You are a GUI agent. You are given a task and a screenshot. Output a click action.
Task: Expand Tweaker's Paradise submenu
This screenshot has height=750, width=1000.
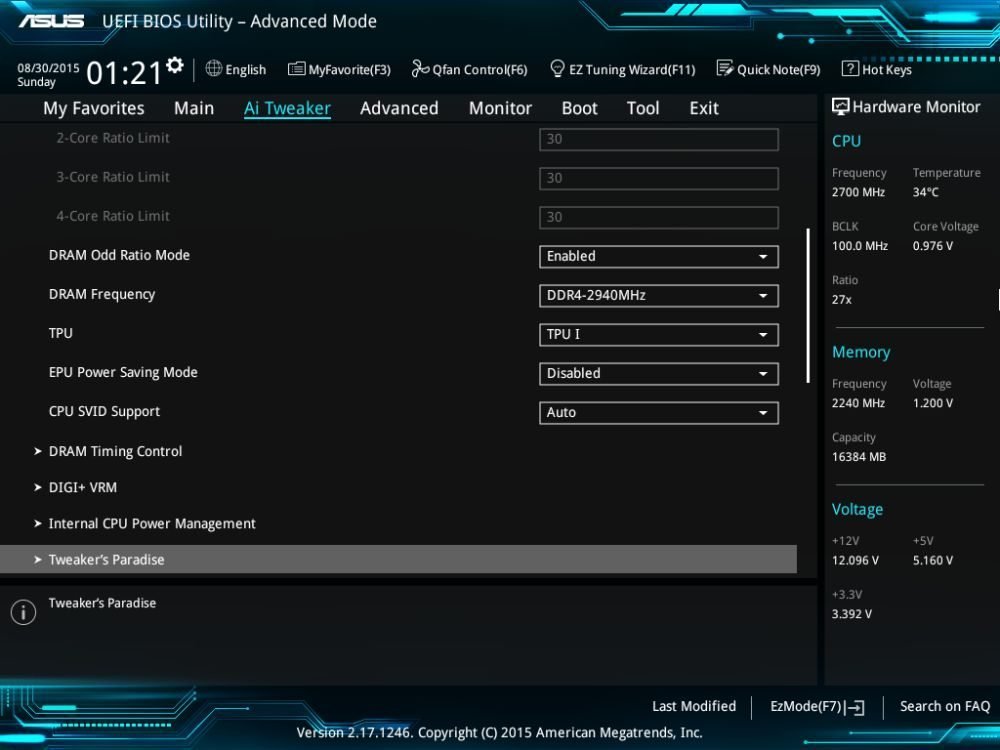coord(399,559)
